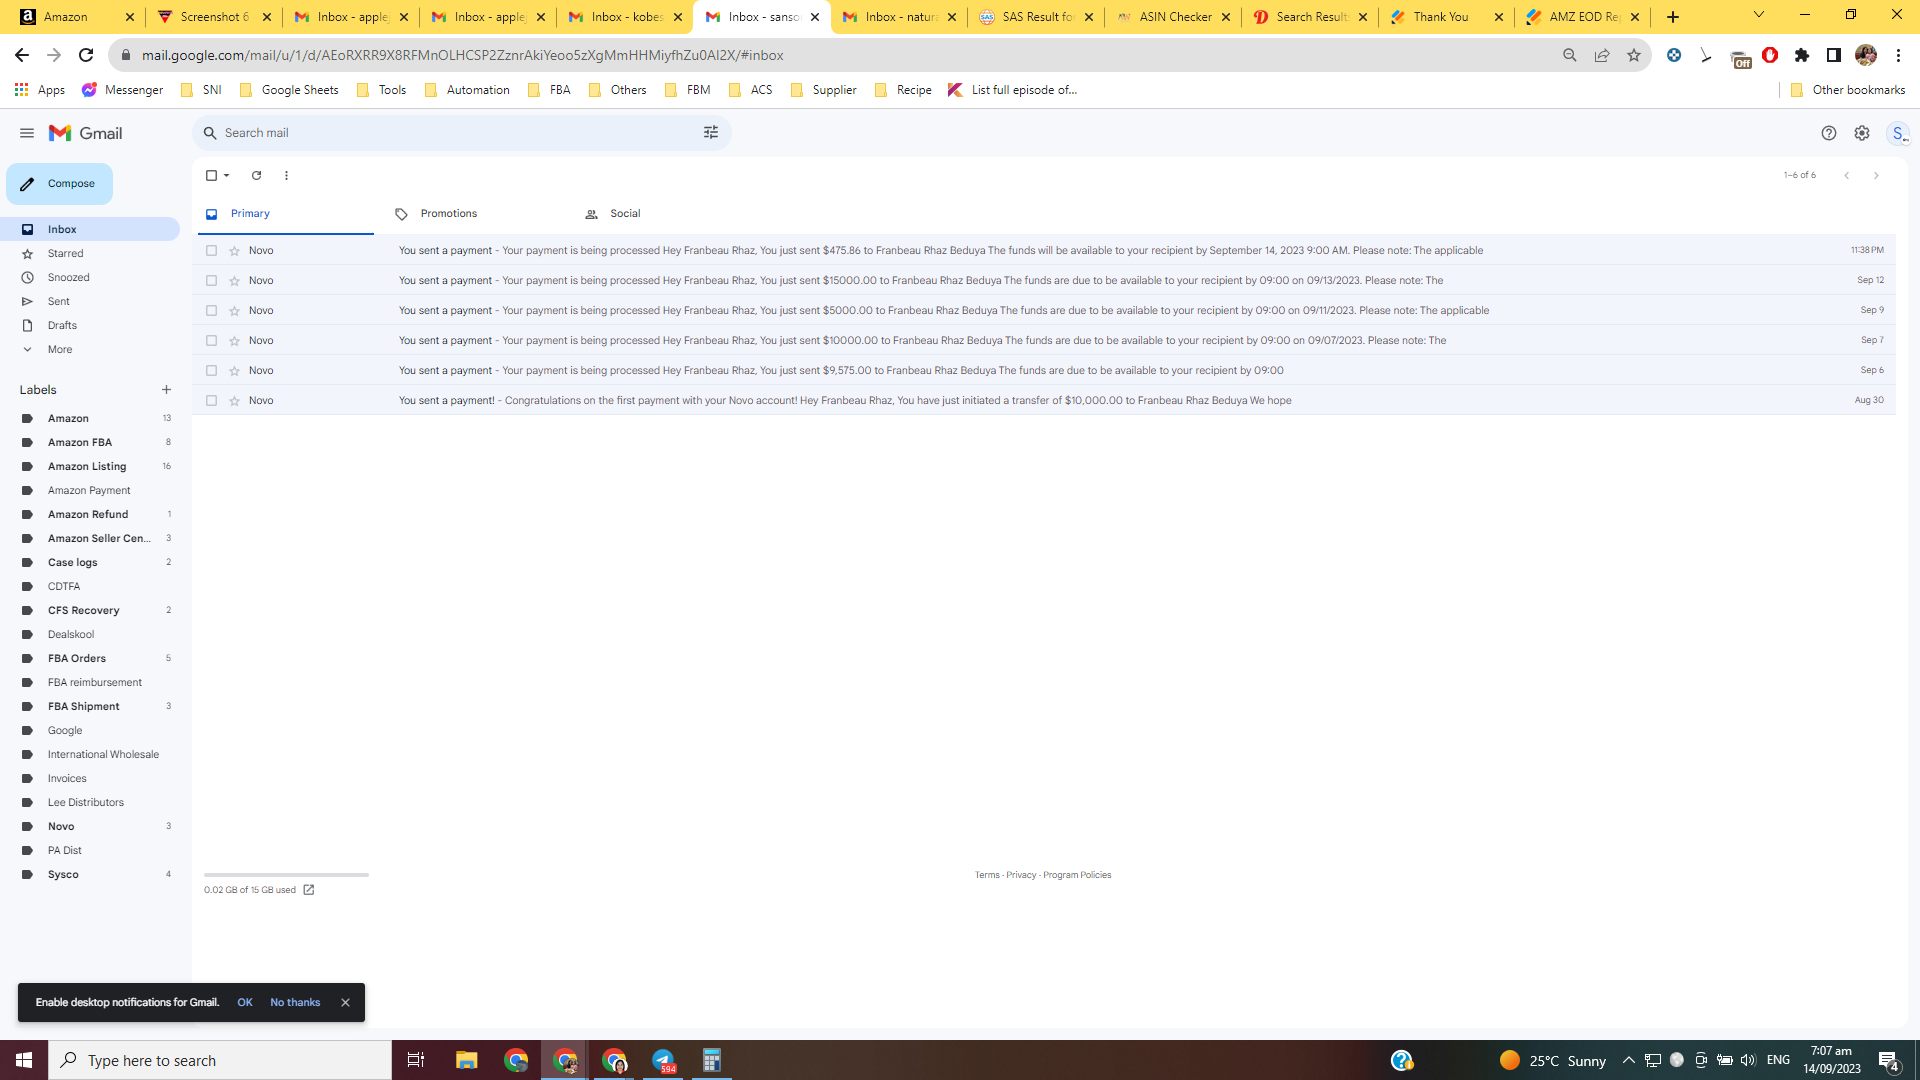Viewport: 1920px width, 1080px height.
Task: Open Chrome extensions puzzle icon
Action: click(1802, 55)
